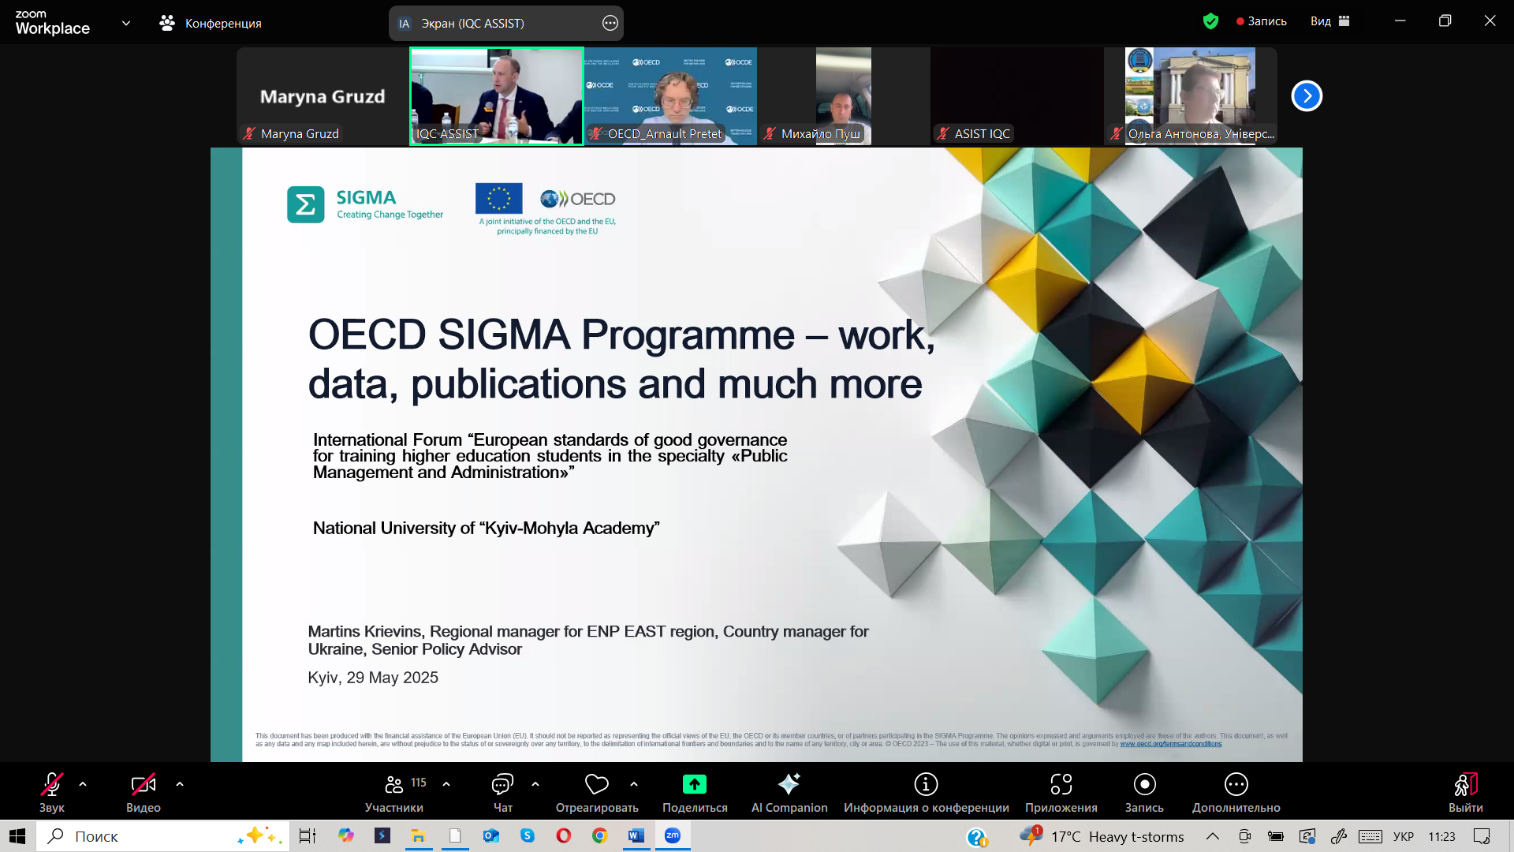The height and width of the screenshot is (852, 1514).
Task: Open Информация о конференции info icon
Action: pos(926,784)
